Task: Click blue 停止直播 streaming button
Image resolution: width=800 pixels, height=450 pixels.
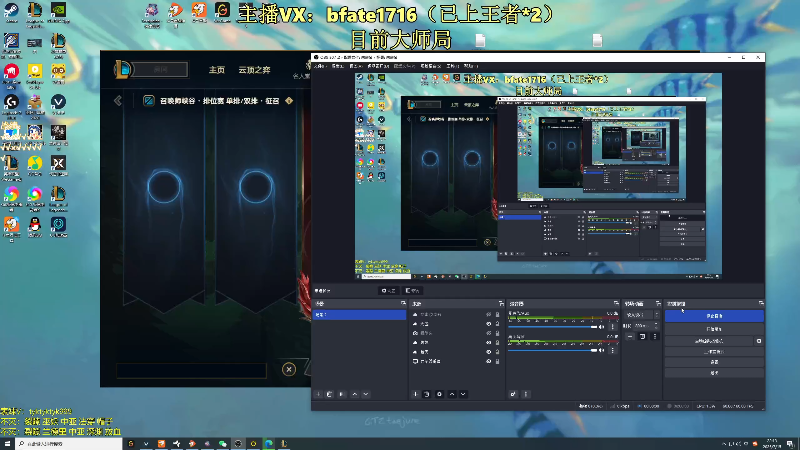Action: pyautogui.click(x=714, y=316)
